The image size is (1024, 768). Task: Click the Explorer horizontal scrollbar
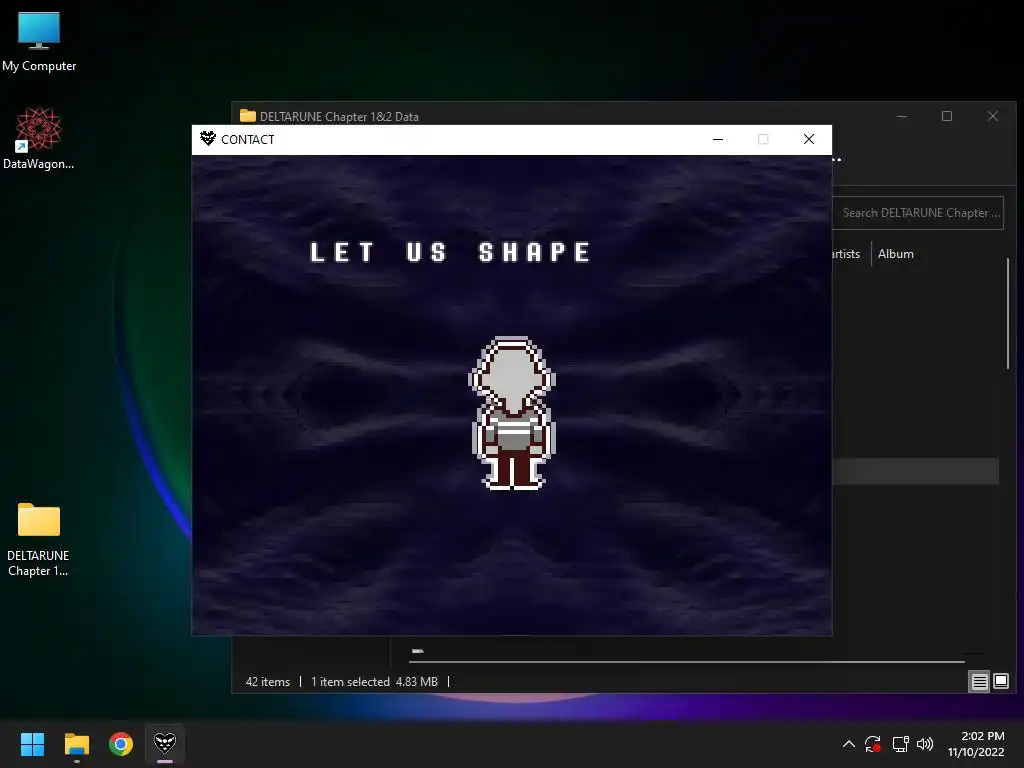click(x=687, y=662)
